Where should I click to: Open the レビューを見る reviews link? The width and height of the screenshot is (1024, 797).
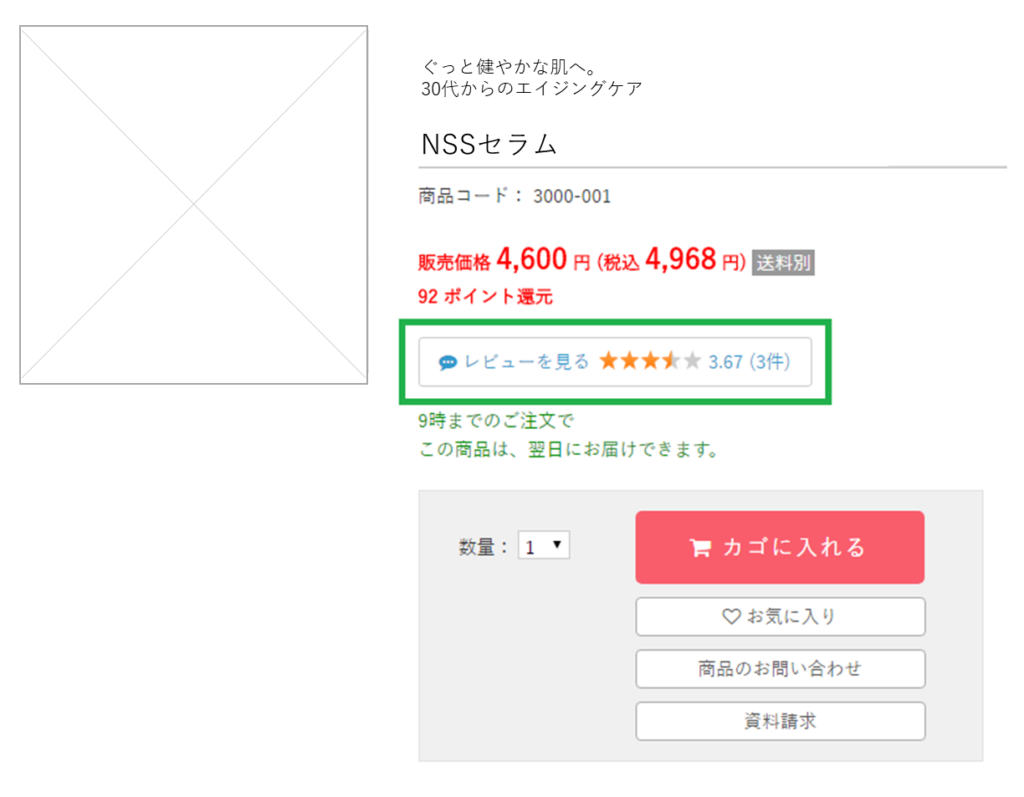[527, 362]
